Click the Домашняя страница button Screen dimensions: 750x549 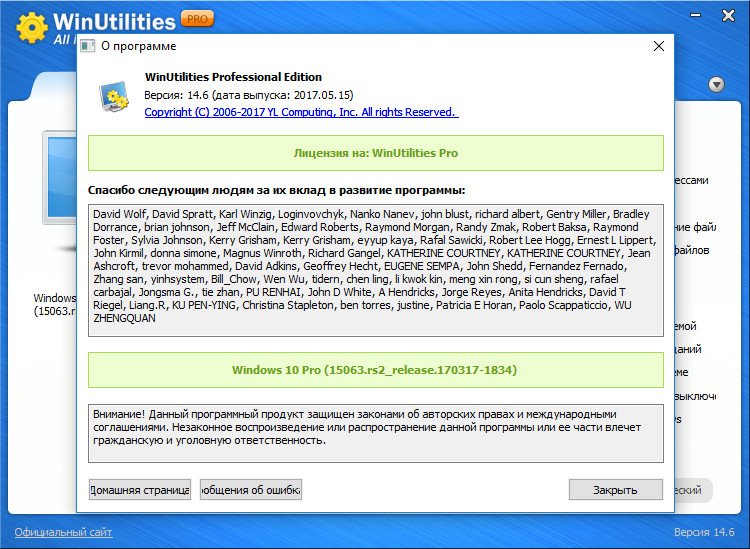pyautogui.click(x=140, y=490)
